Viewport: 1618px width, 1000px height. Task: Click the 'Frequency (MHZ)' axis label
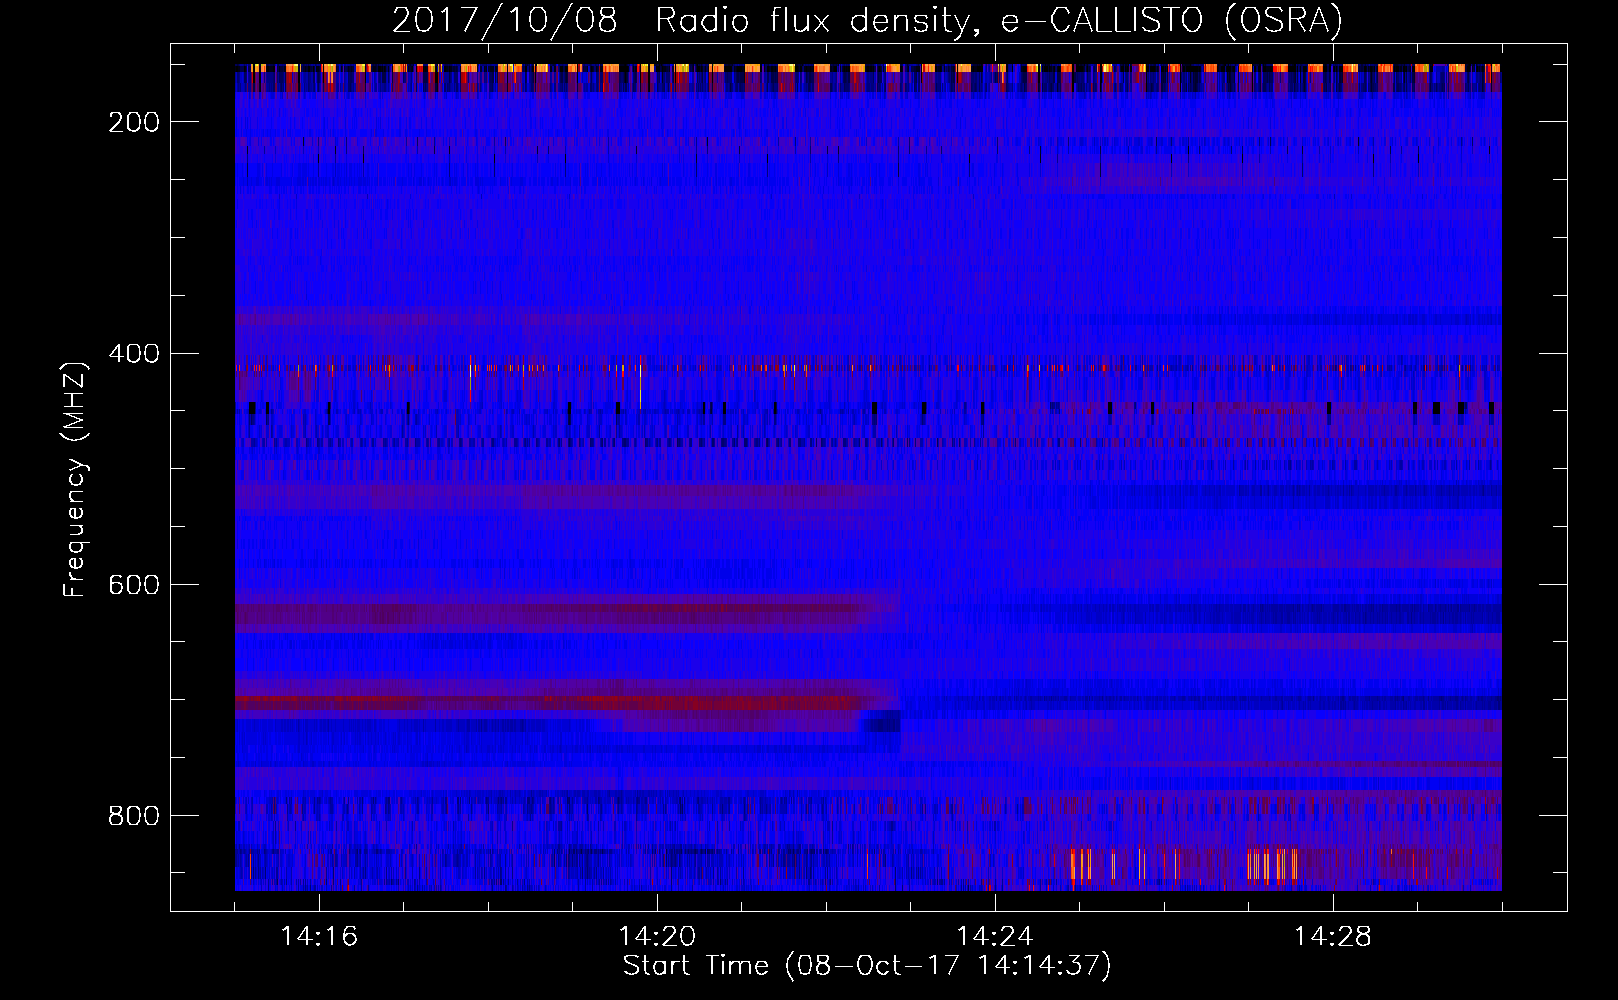pyautogui.click(x=75, y=479)
